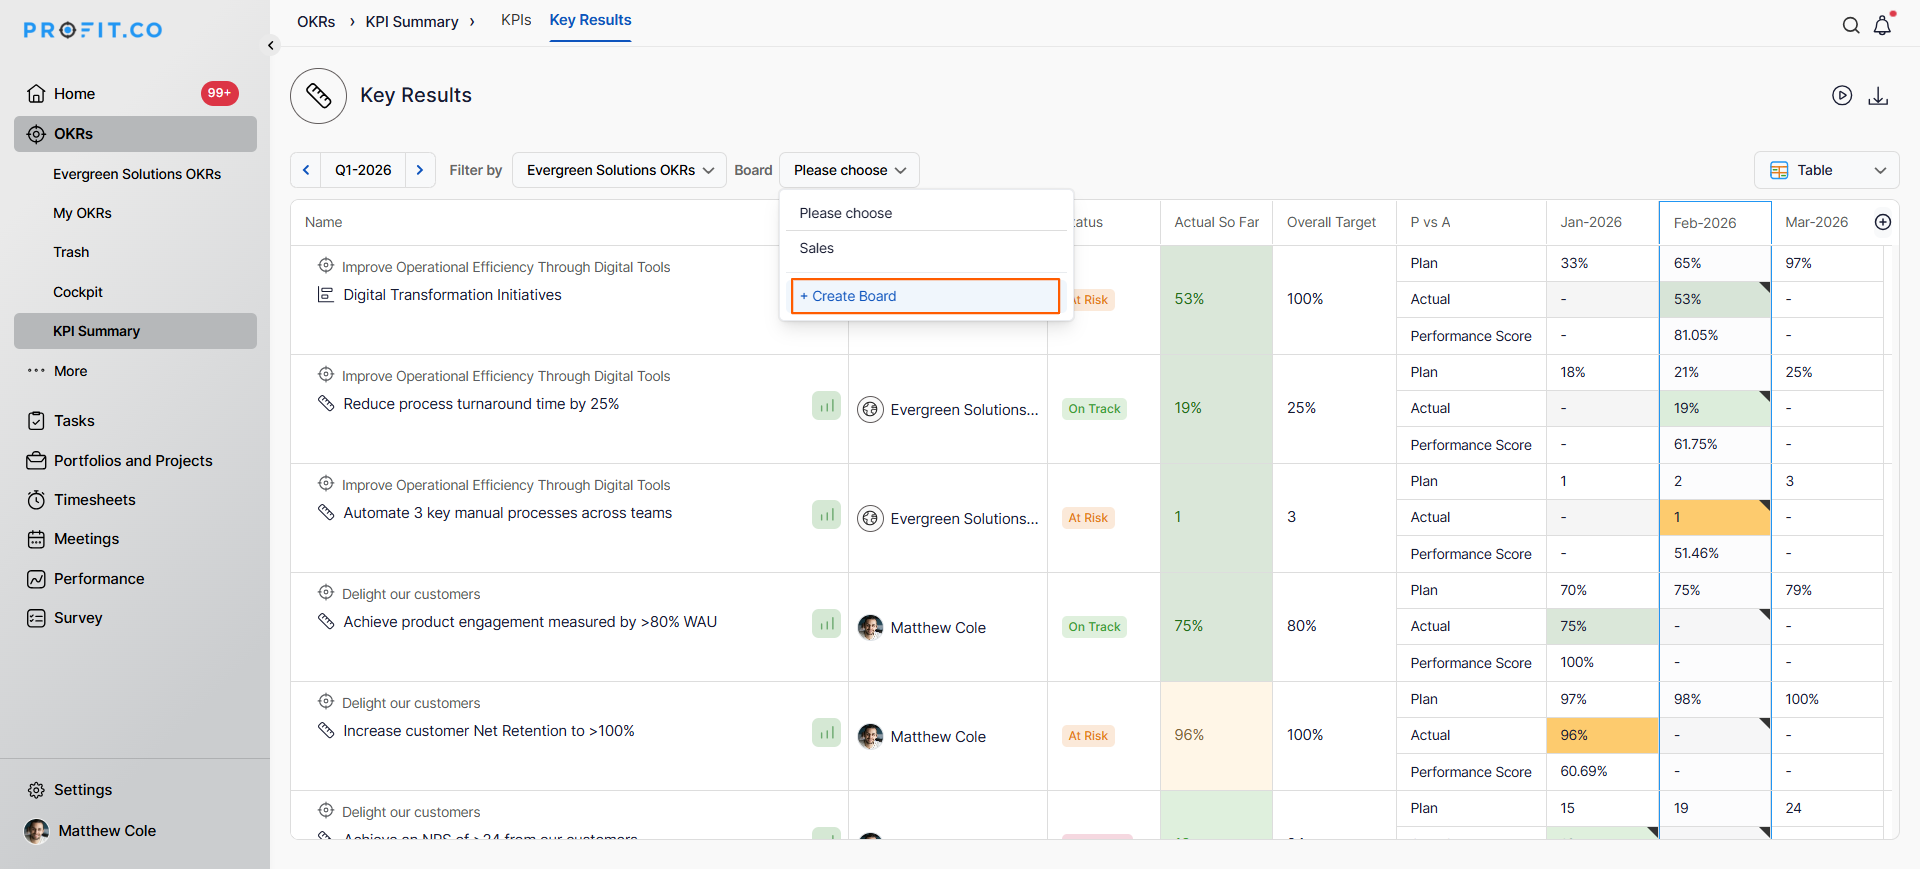
Task: Go to previous quarter
Action: coord(306,170)
